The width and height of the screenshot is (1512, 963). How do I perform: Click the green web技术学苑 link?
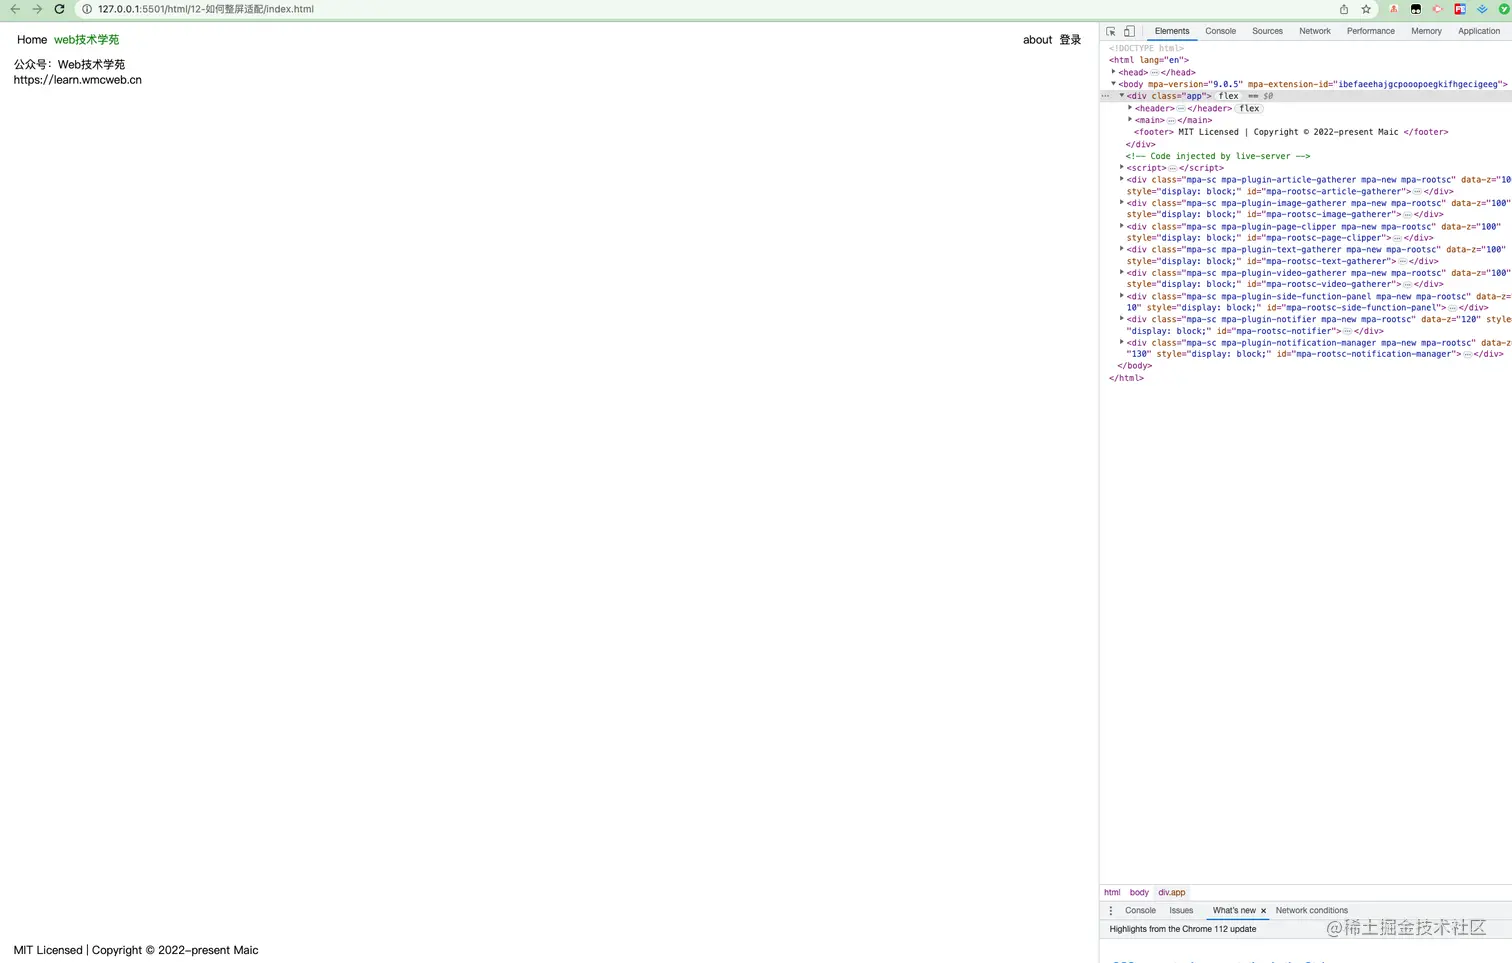coord(86,40)
